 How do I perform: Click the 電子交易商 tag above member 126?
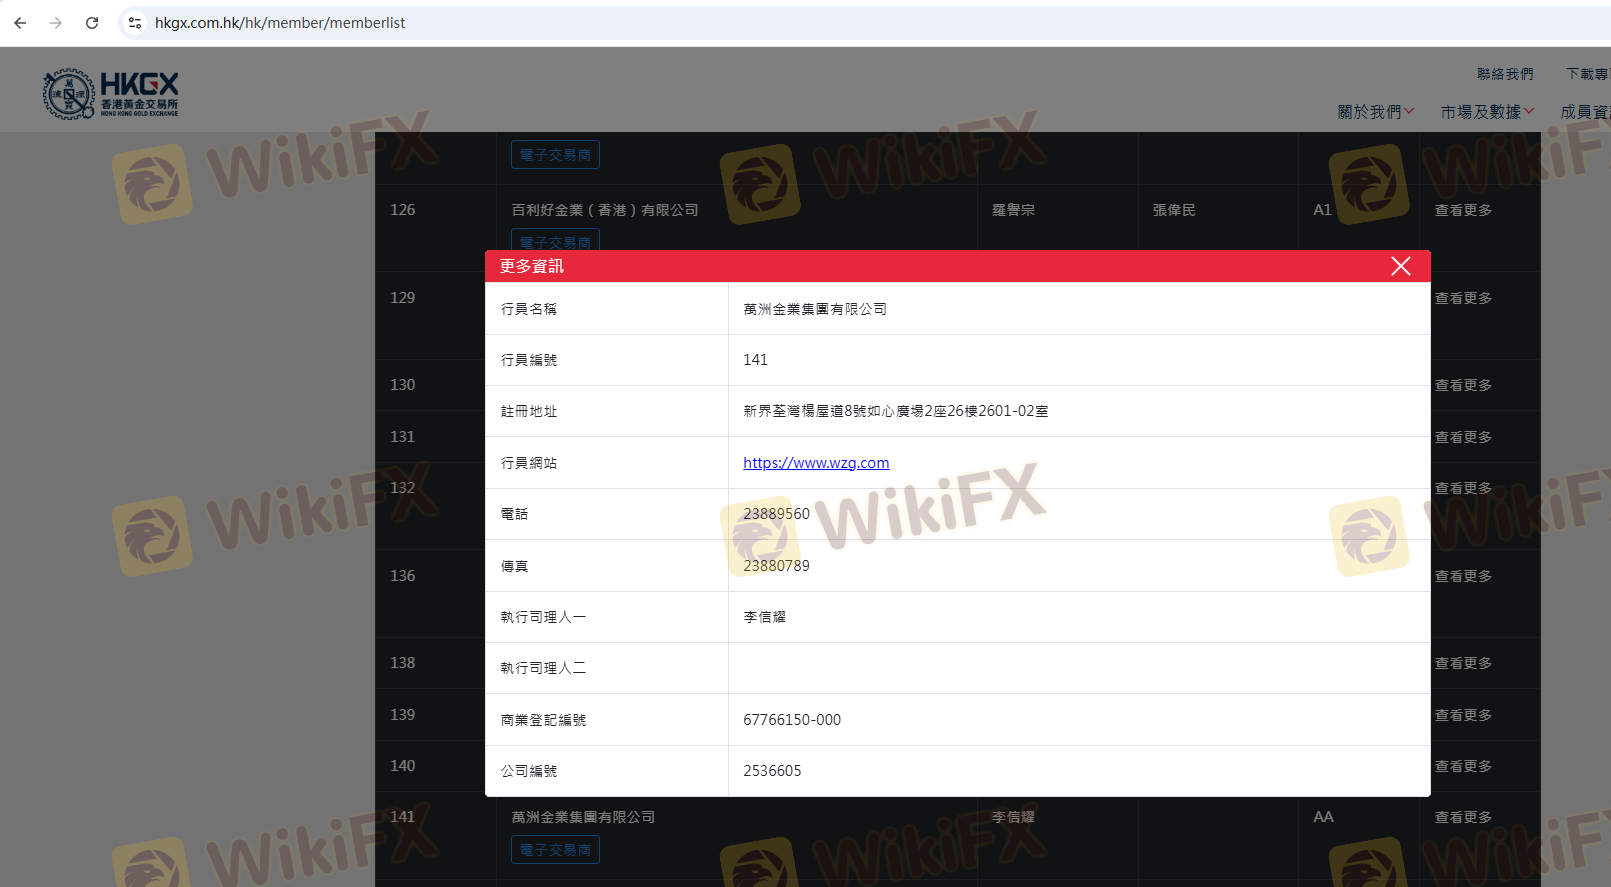(555, 155)
